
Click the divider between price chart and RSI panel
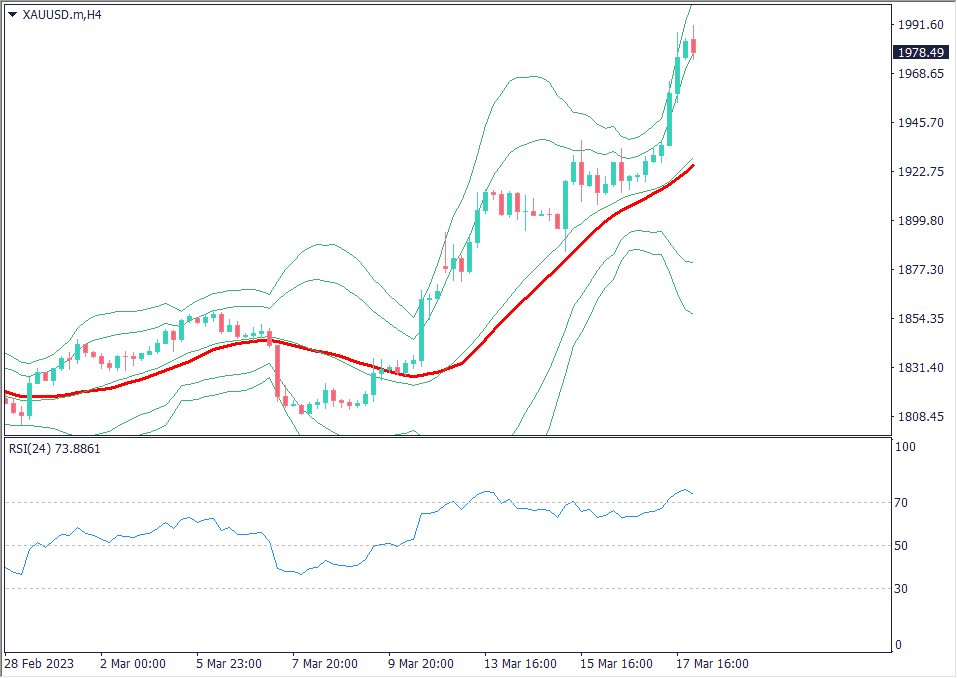point(445,436)
